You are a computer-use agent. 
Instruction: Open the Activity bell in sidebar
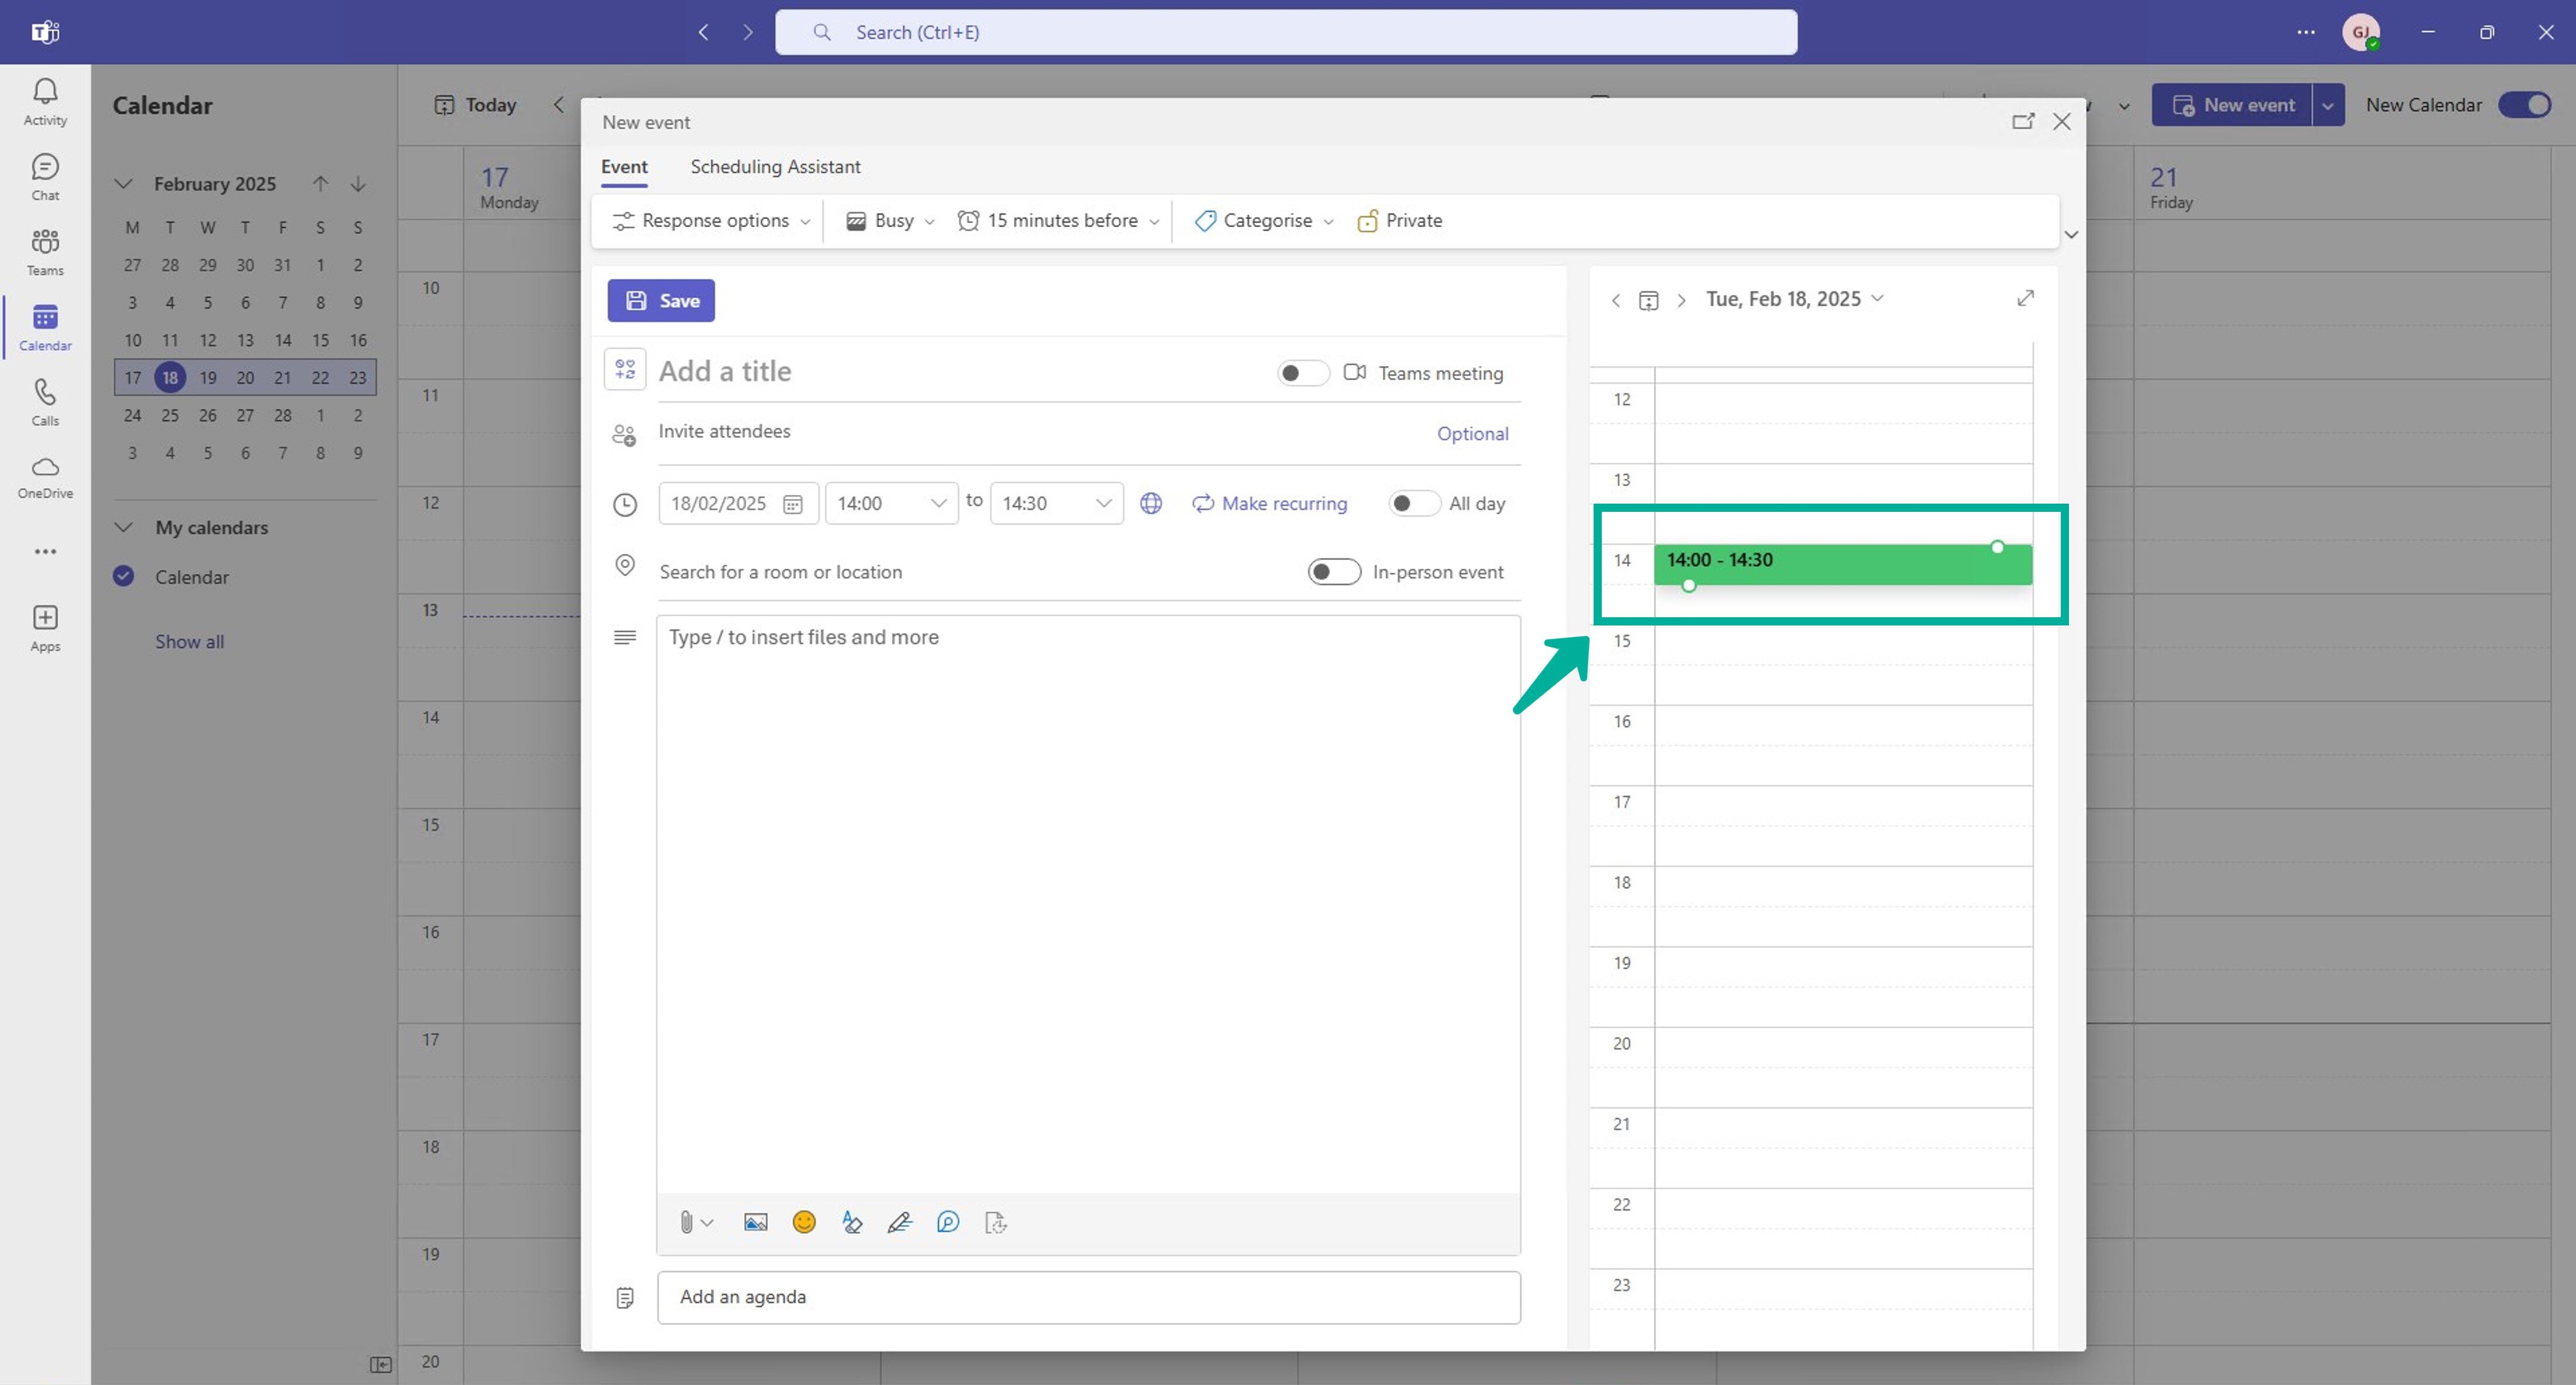[x=45, y=102]
